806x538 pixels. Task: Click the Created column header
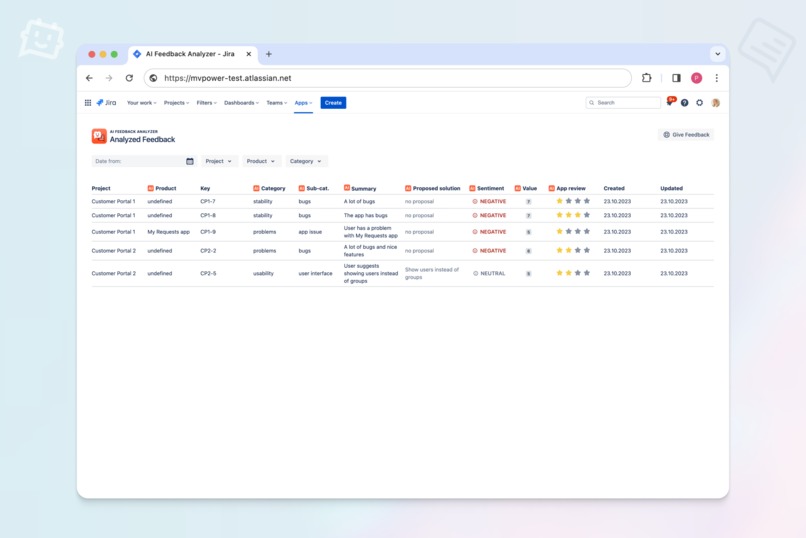614,189
